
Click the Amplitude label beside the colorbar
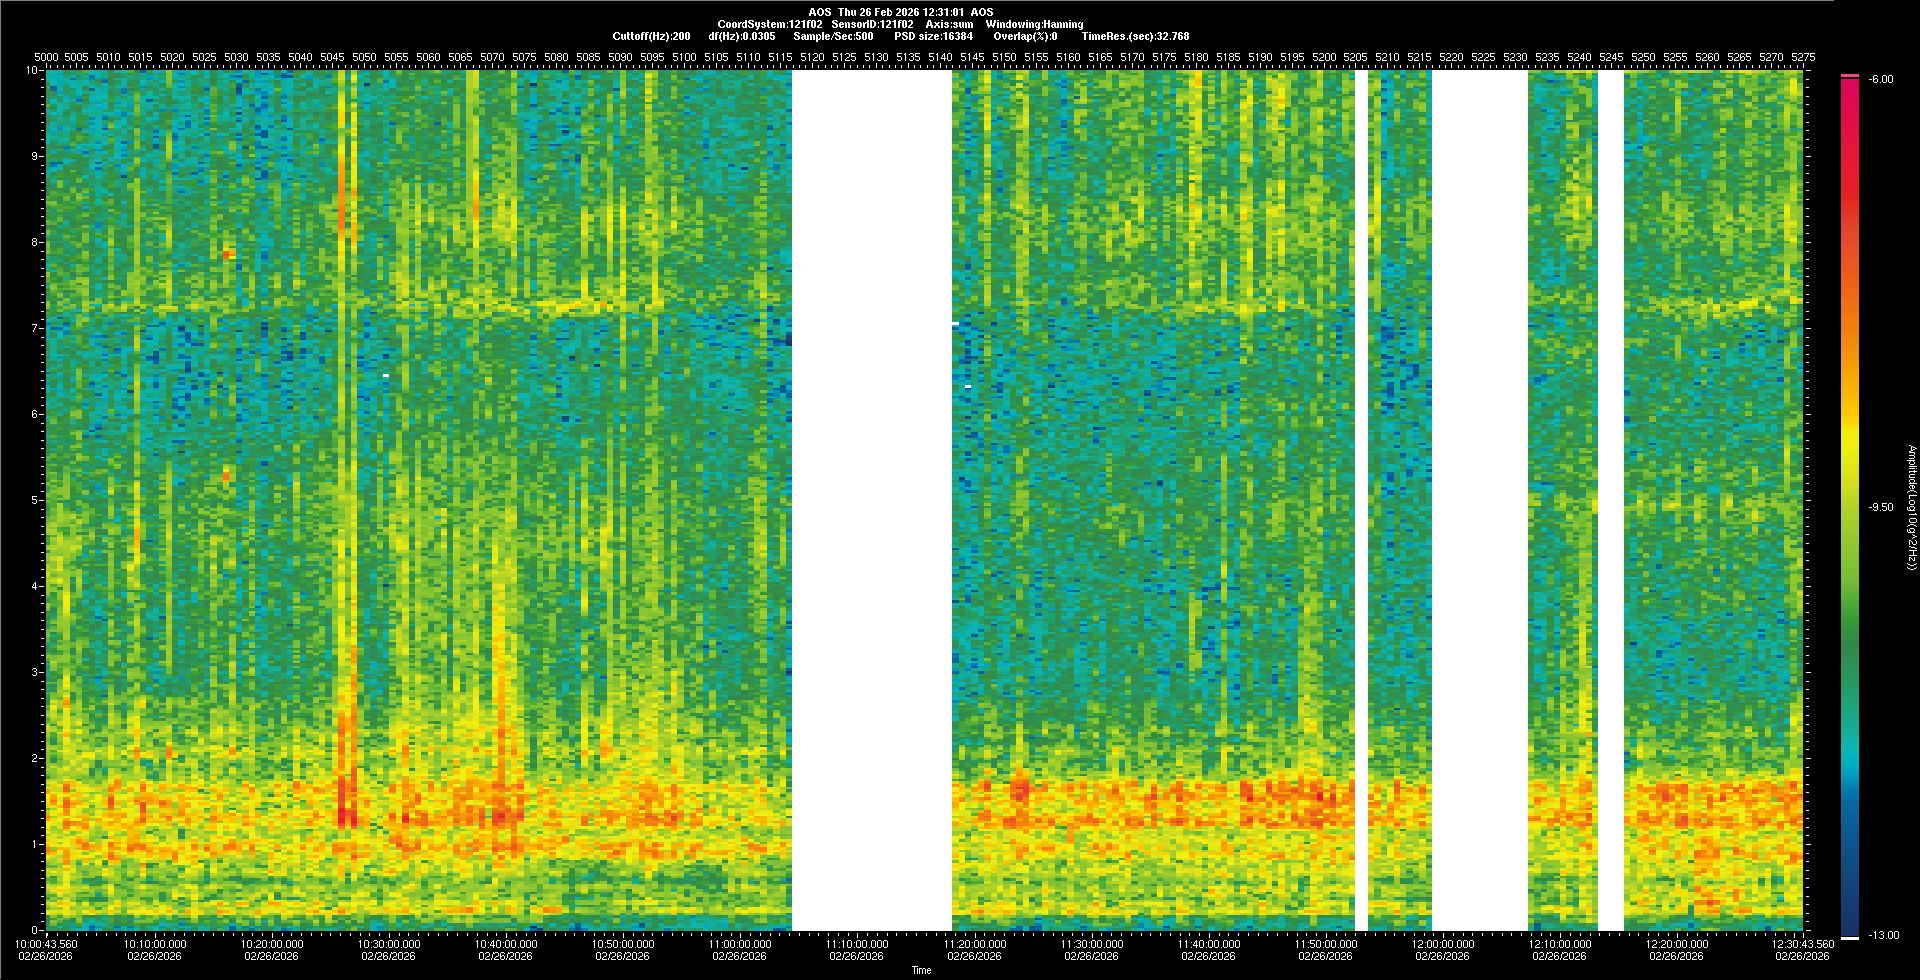[1911, 507]
